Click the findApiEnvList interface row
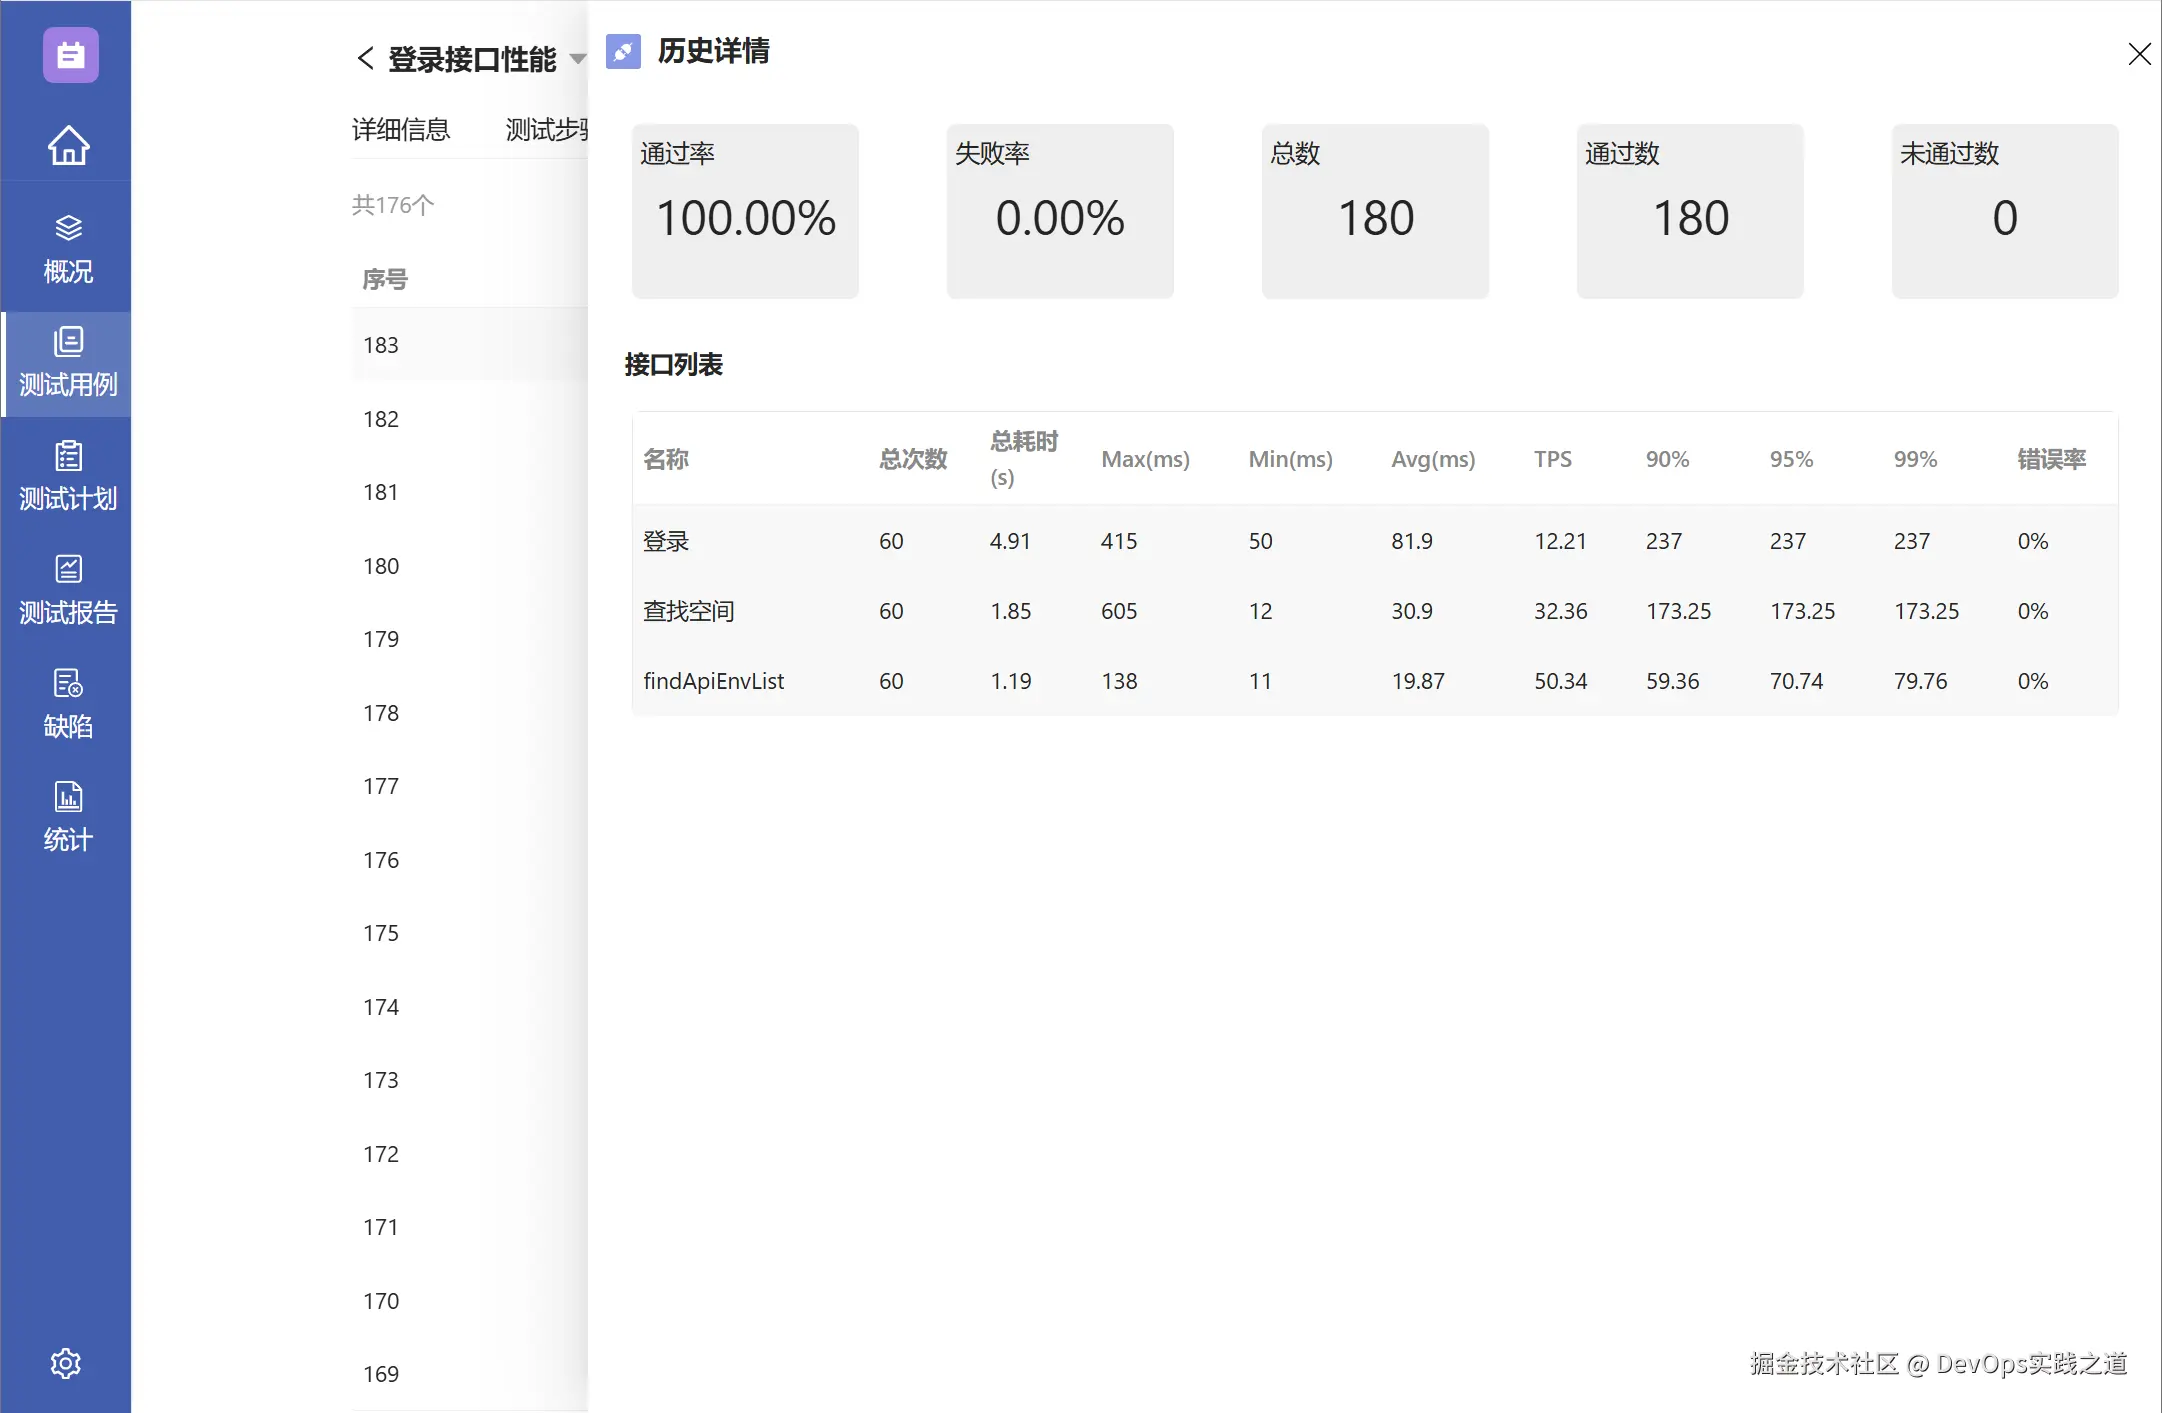The image size is (2162, 1413). pos(713,681)
